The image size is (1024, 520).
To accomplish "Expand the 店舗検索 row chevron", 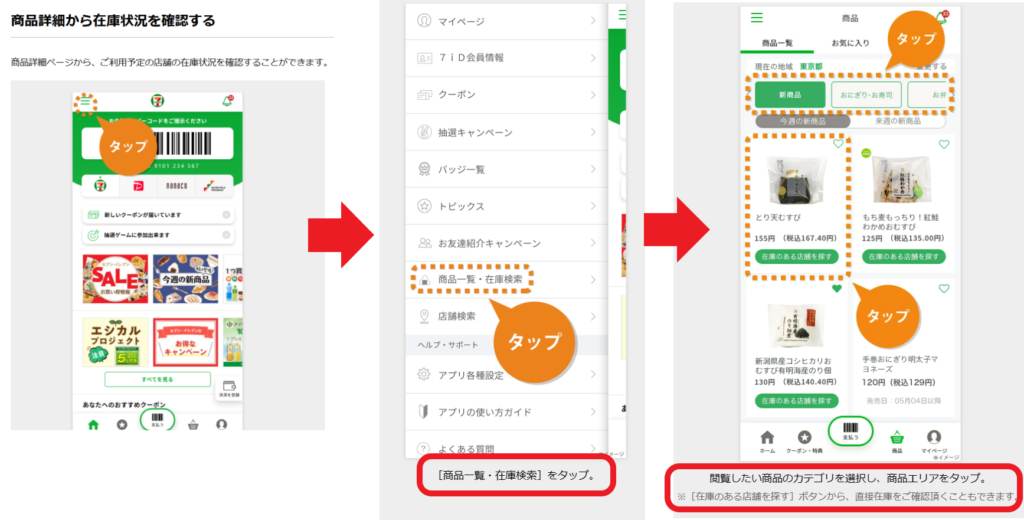I will pyautogui.click(x=592, y=316).
